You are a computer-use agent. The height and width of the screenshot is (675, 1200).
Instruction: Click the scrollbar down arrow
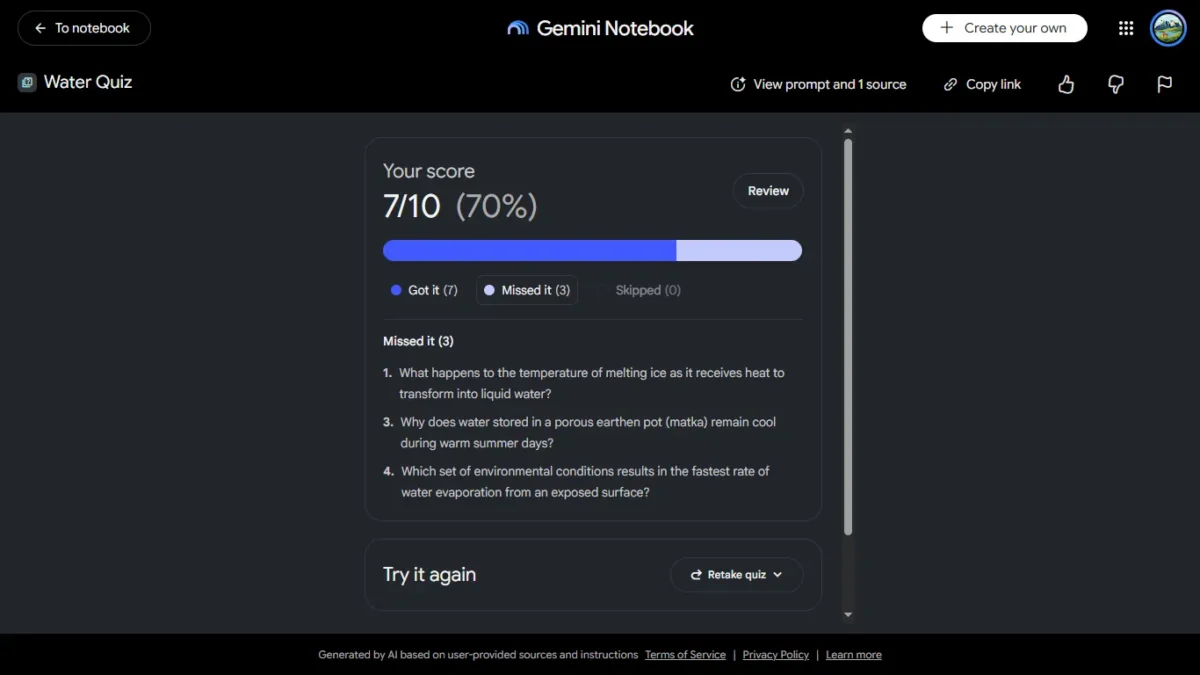(x=848, y=615)
